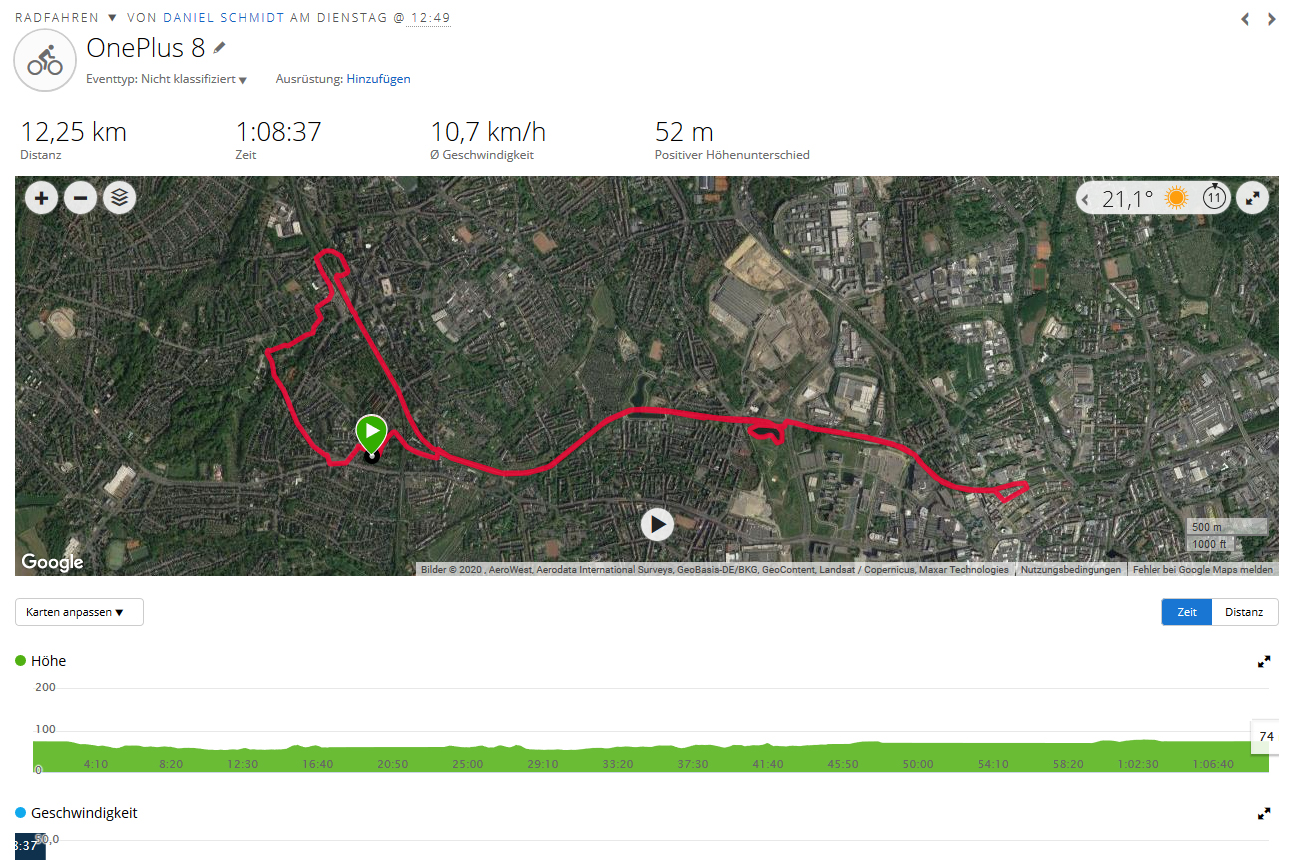Click the cycling activity type icon
Viewport: 1291px width, 860px height.
coord(44,60)
